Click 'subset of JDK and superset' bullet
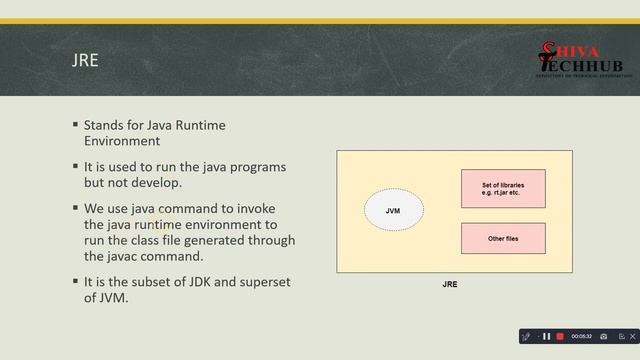 pyautogui.click(x=187, y=290)
